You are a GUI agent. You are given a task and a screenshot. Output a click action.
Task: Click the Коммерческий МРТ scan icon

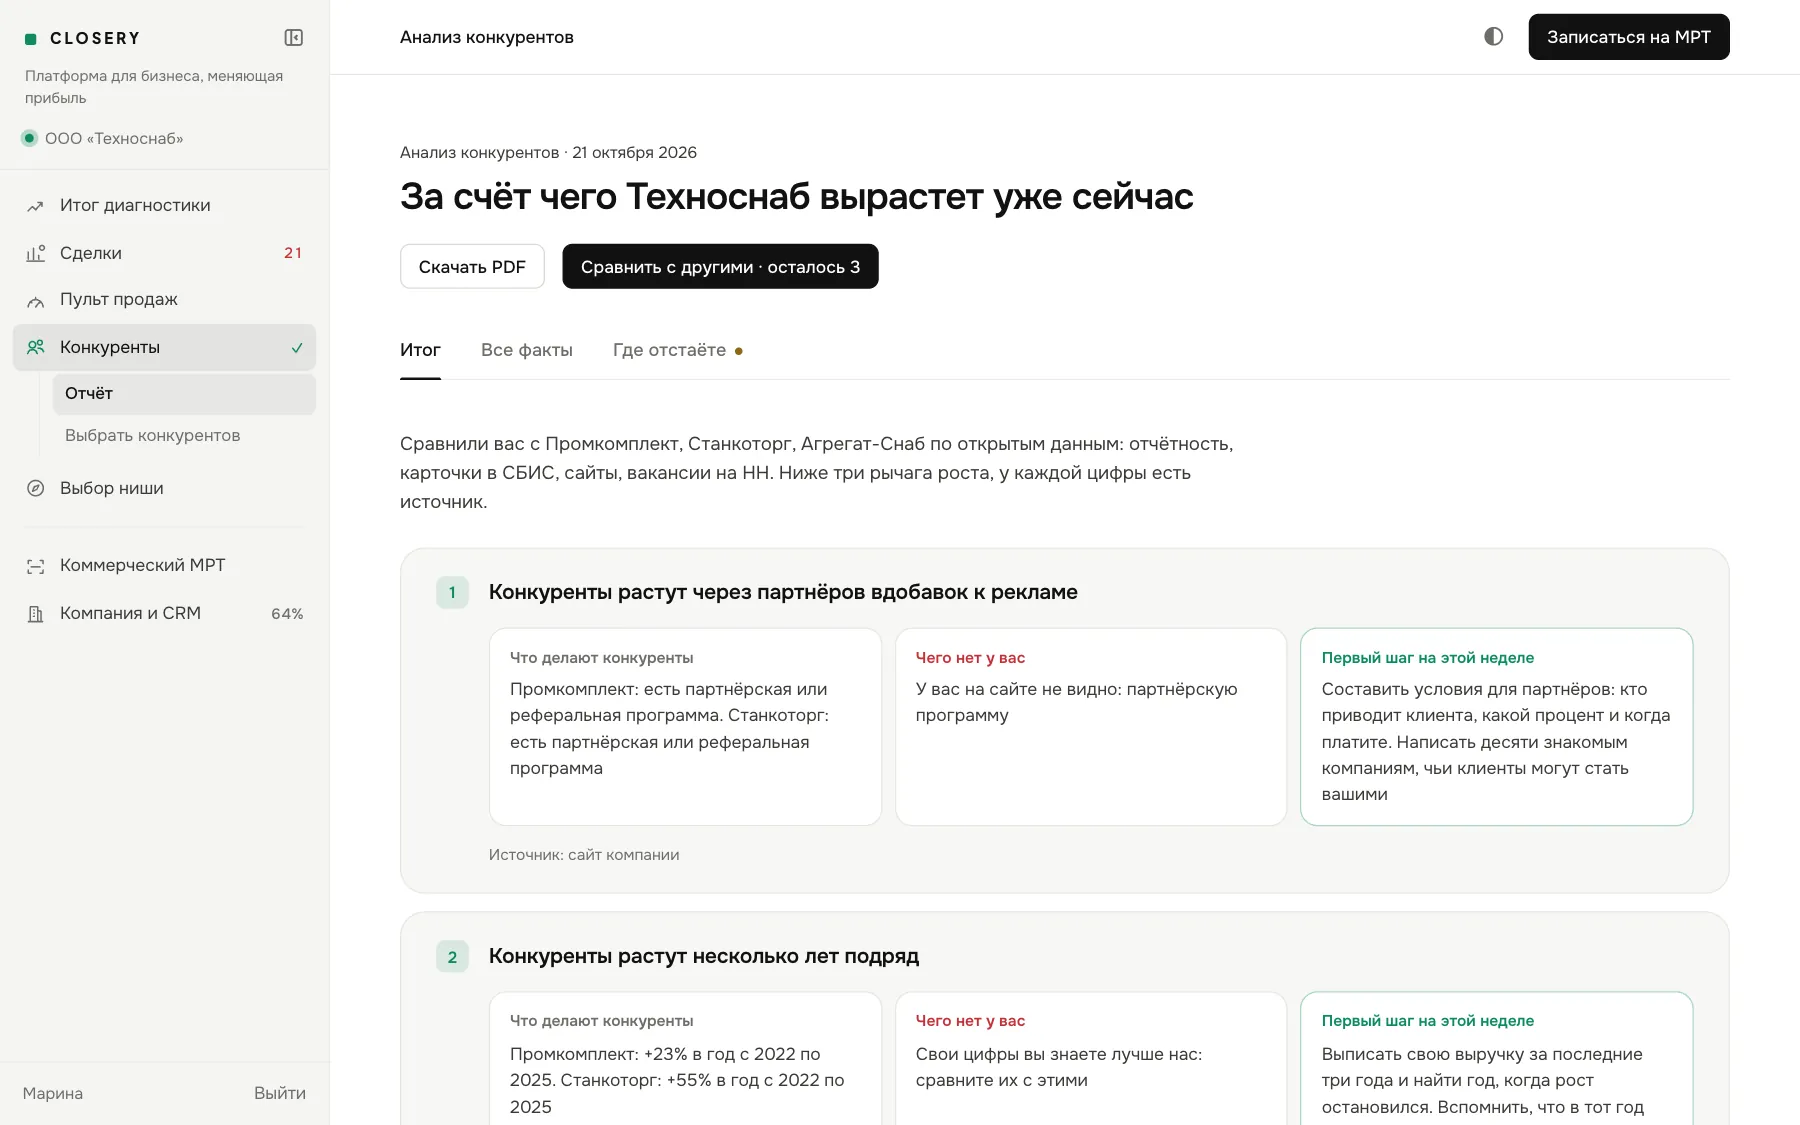point(35,566)
